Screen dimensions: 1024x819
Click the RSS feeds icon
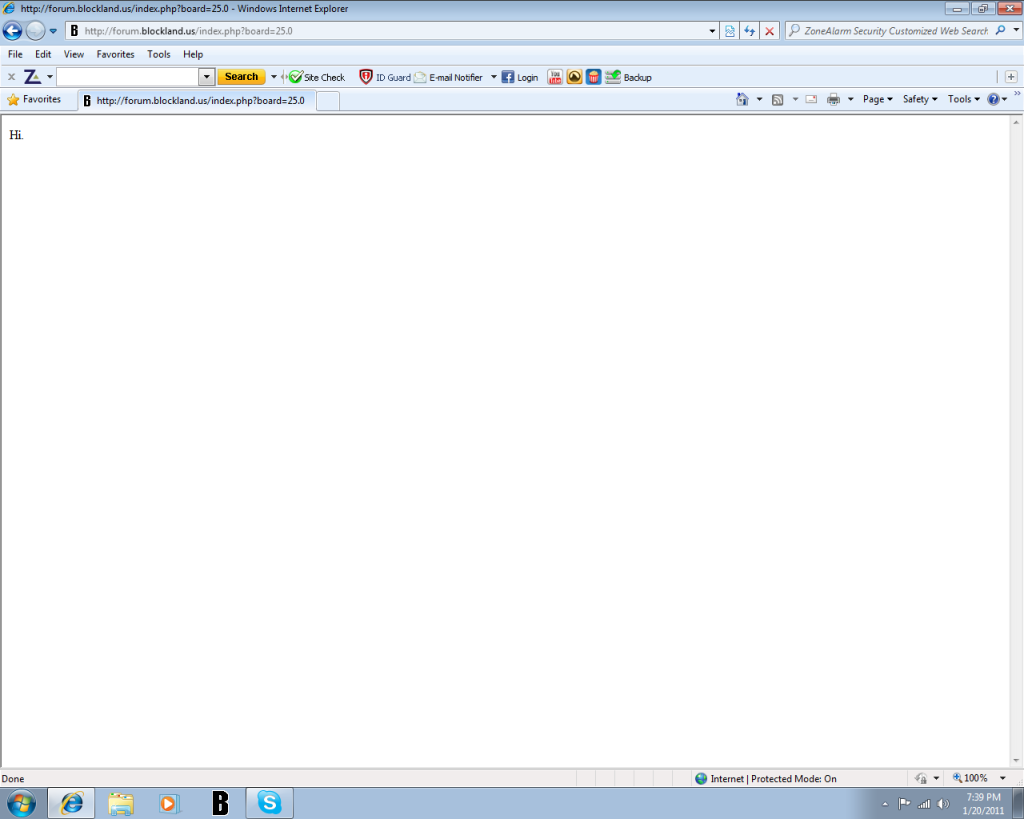tap(777, 99)
